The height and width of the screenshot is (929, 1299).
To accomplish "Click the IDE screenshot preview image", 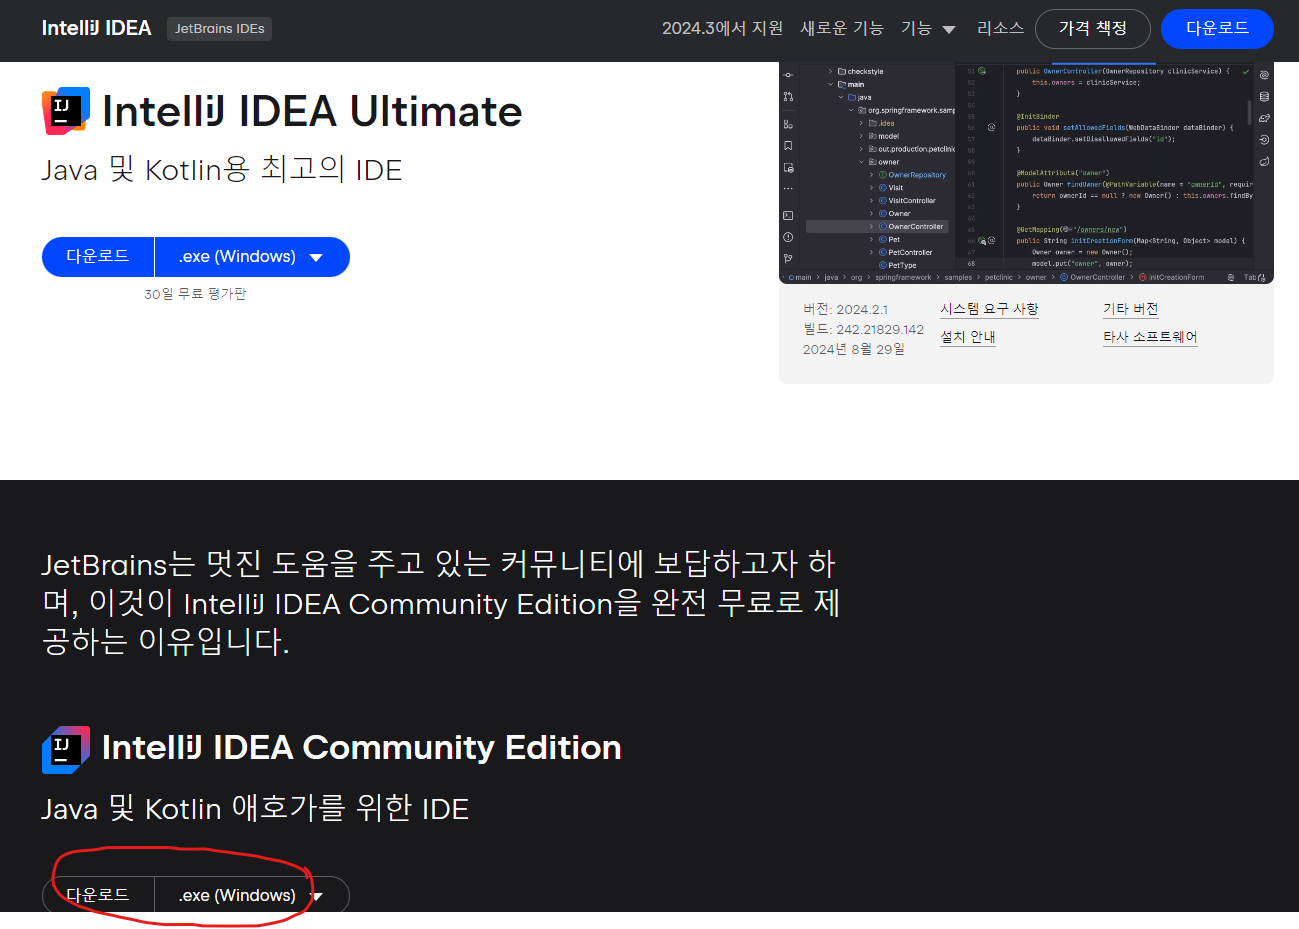I will (1026, 173).
